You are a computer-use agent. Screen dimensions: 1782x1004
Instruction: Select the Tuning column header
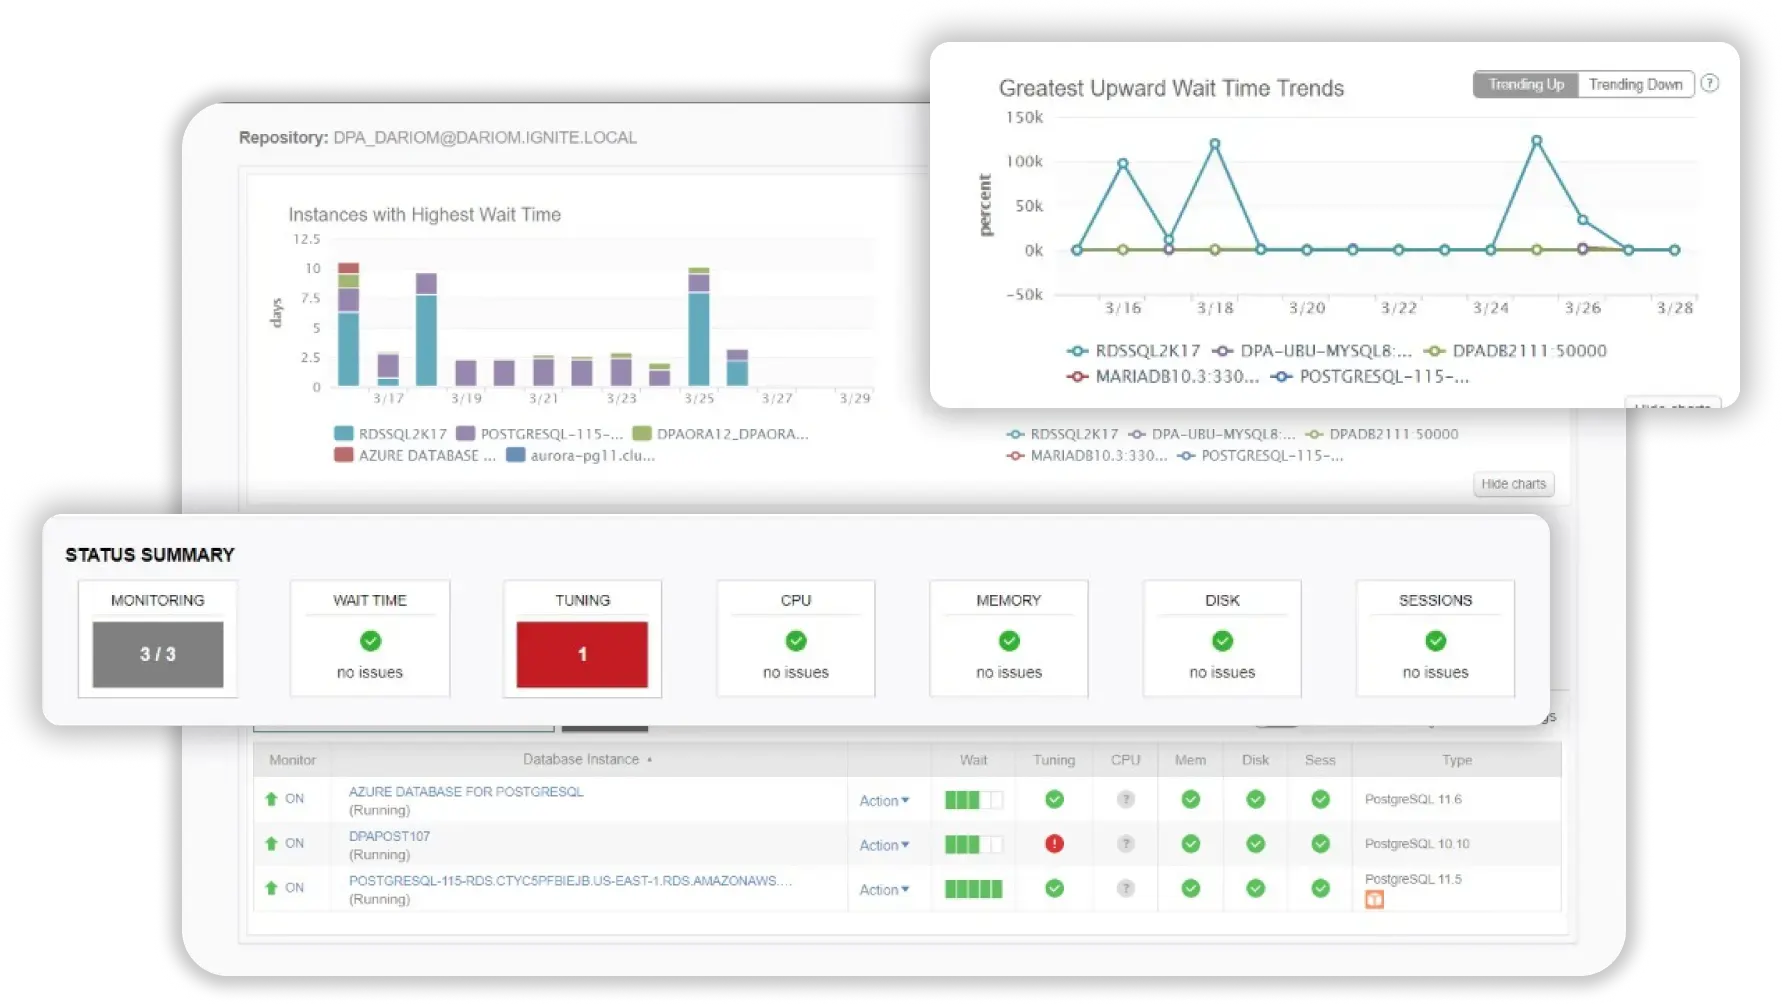coord(1053,759)
